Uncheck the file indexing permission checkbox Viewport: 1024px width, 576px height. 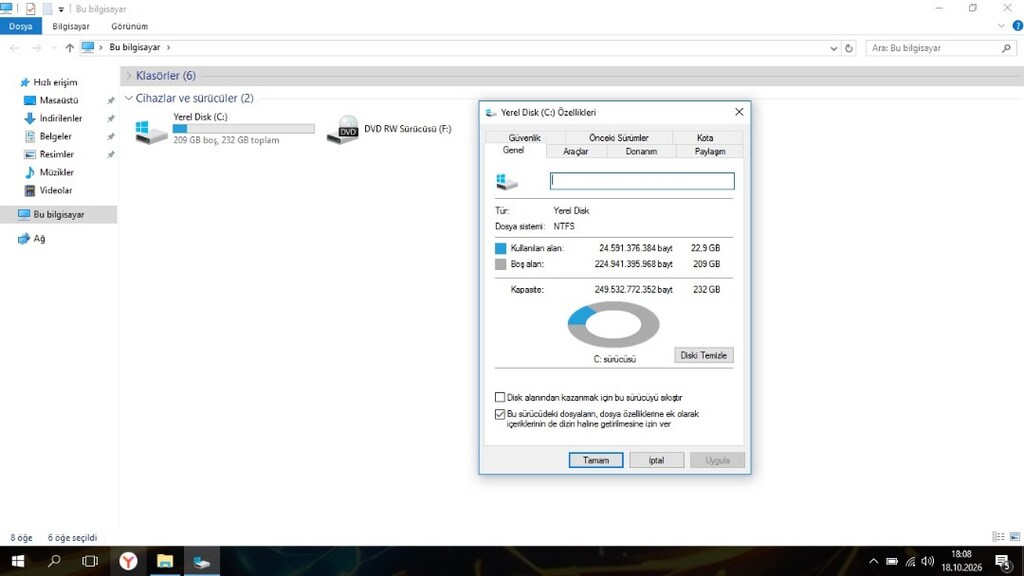coord(500,414)
